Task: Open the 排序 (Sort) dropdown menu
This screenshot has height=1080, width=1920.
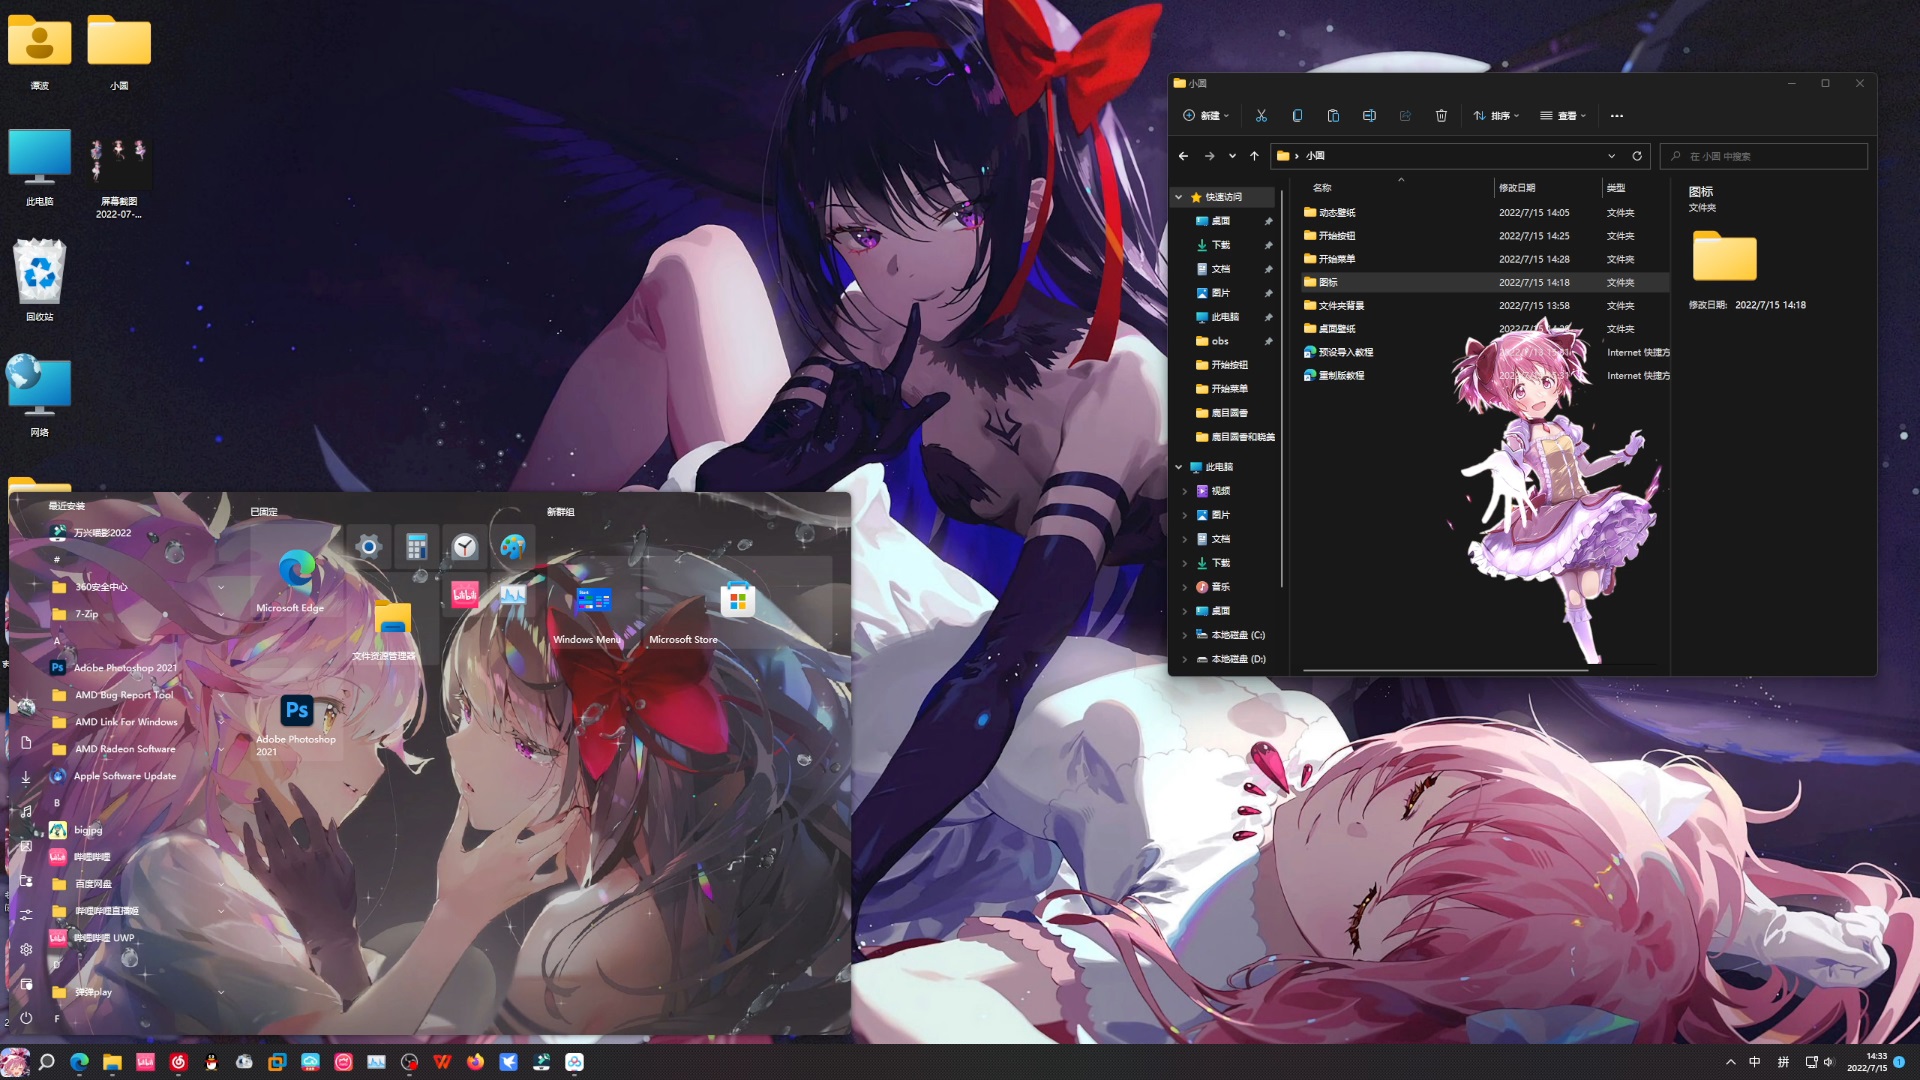Action: [1496, 116]
